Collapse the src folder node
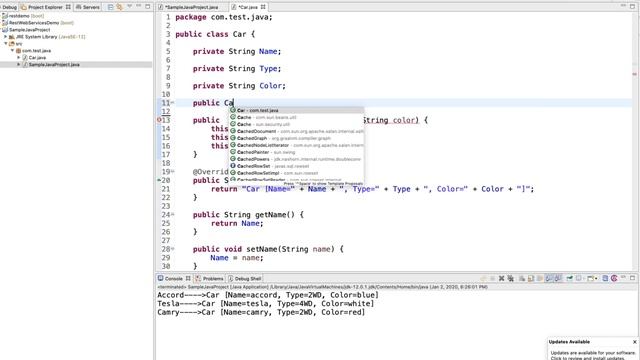Image resolution: width=640 pixels, height=360 pixels. [x=6, y=44]
